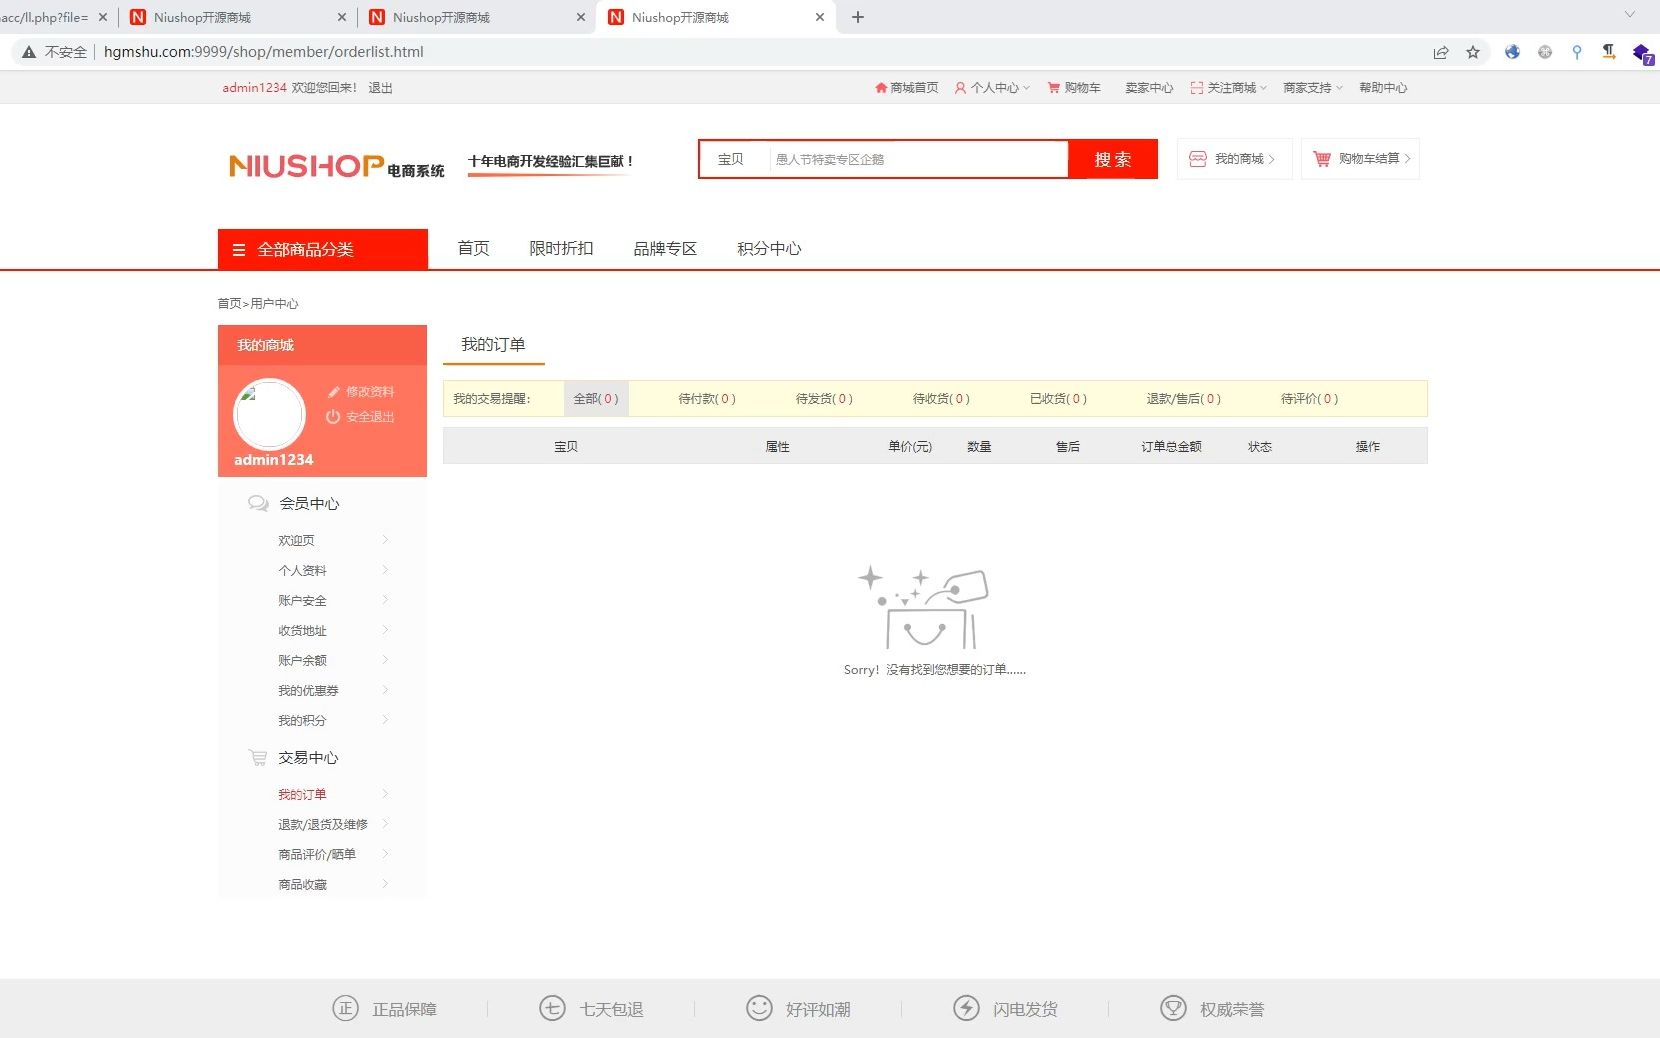The image size is (1660, 1038).
Task: Select the 退款/售后(0) order filter
Action: [1183, 398]
